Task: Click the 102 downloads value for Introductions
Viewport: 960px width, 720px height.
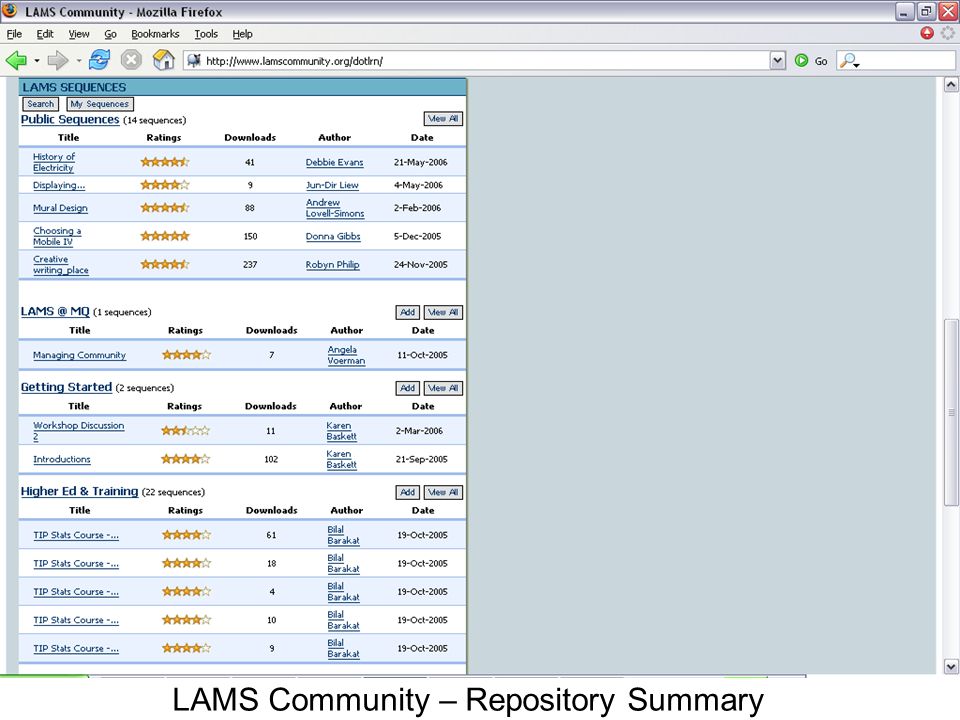Action: point(271,459)
